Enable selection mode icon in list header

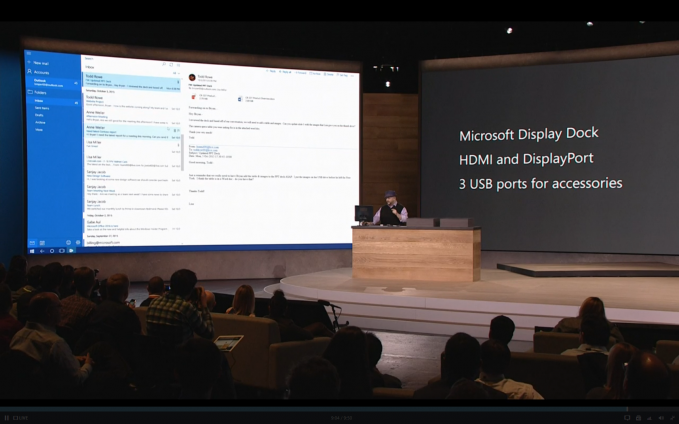pyautogui.click(x=178, y=65)
